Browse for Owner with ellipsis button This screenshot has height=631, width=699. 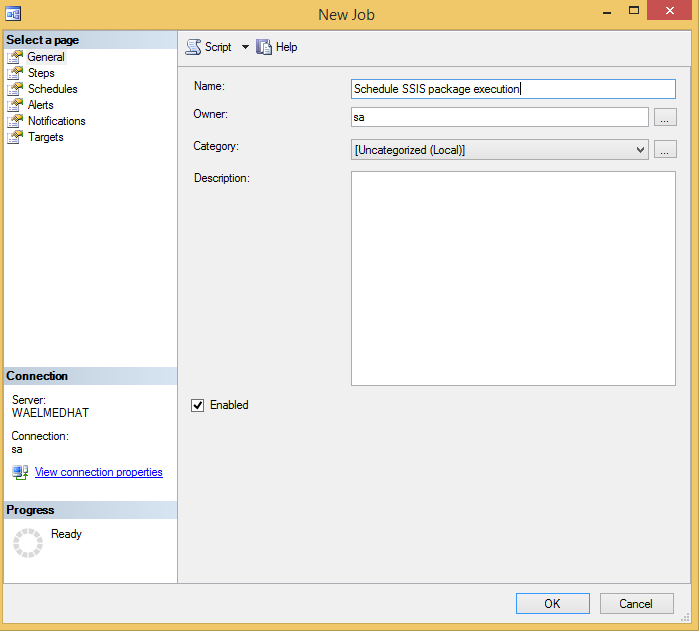click(665, 118)
